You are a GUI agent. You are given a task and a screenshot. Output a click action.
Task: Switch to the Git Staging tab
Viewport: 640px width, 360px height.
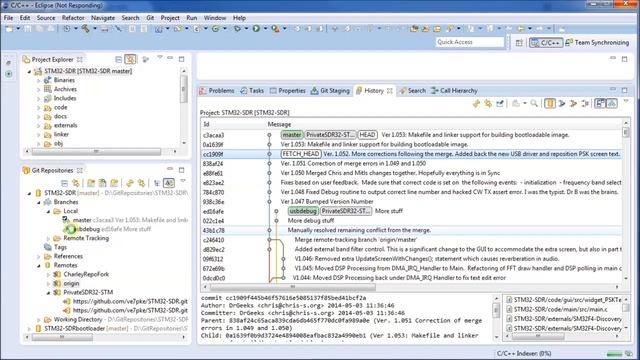(330, 91)
